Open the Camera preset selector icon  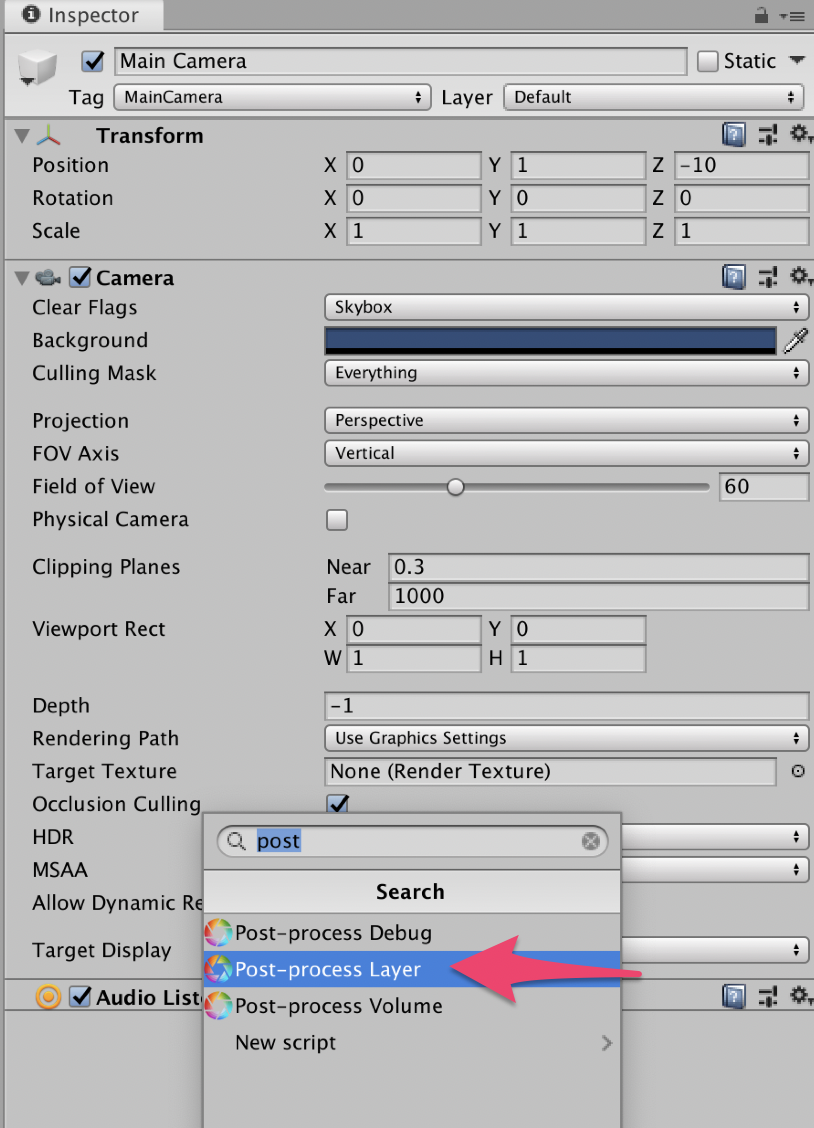768,277
